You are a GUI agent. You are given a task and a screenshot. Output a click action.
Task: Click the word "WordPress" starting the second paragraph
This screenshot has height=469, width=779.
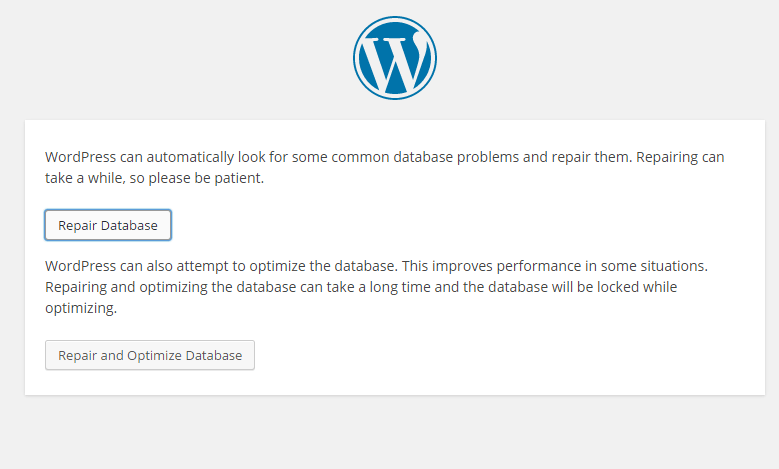[x=79, y=267]
